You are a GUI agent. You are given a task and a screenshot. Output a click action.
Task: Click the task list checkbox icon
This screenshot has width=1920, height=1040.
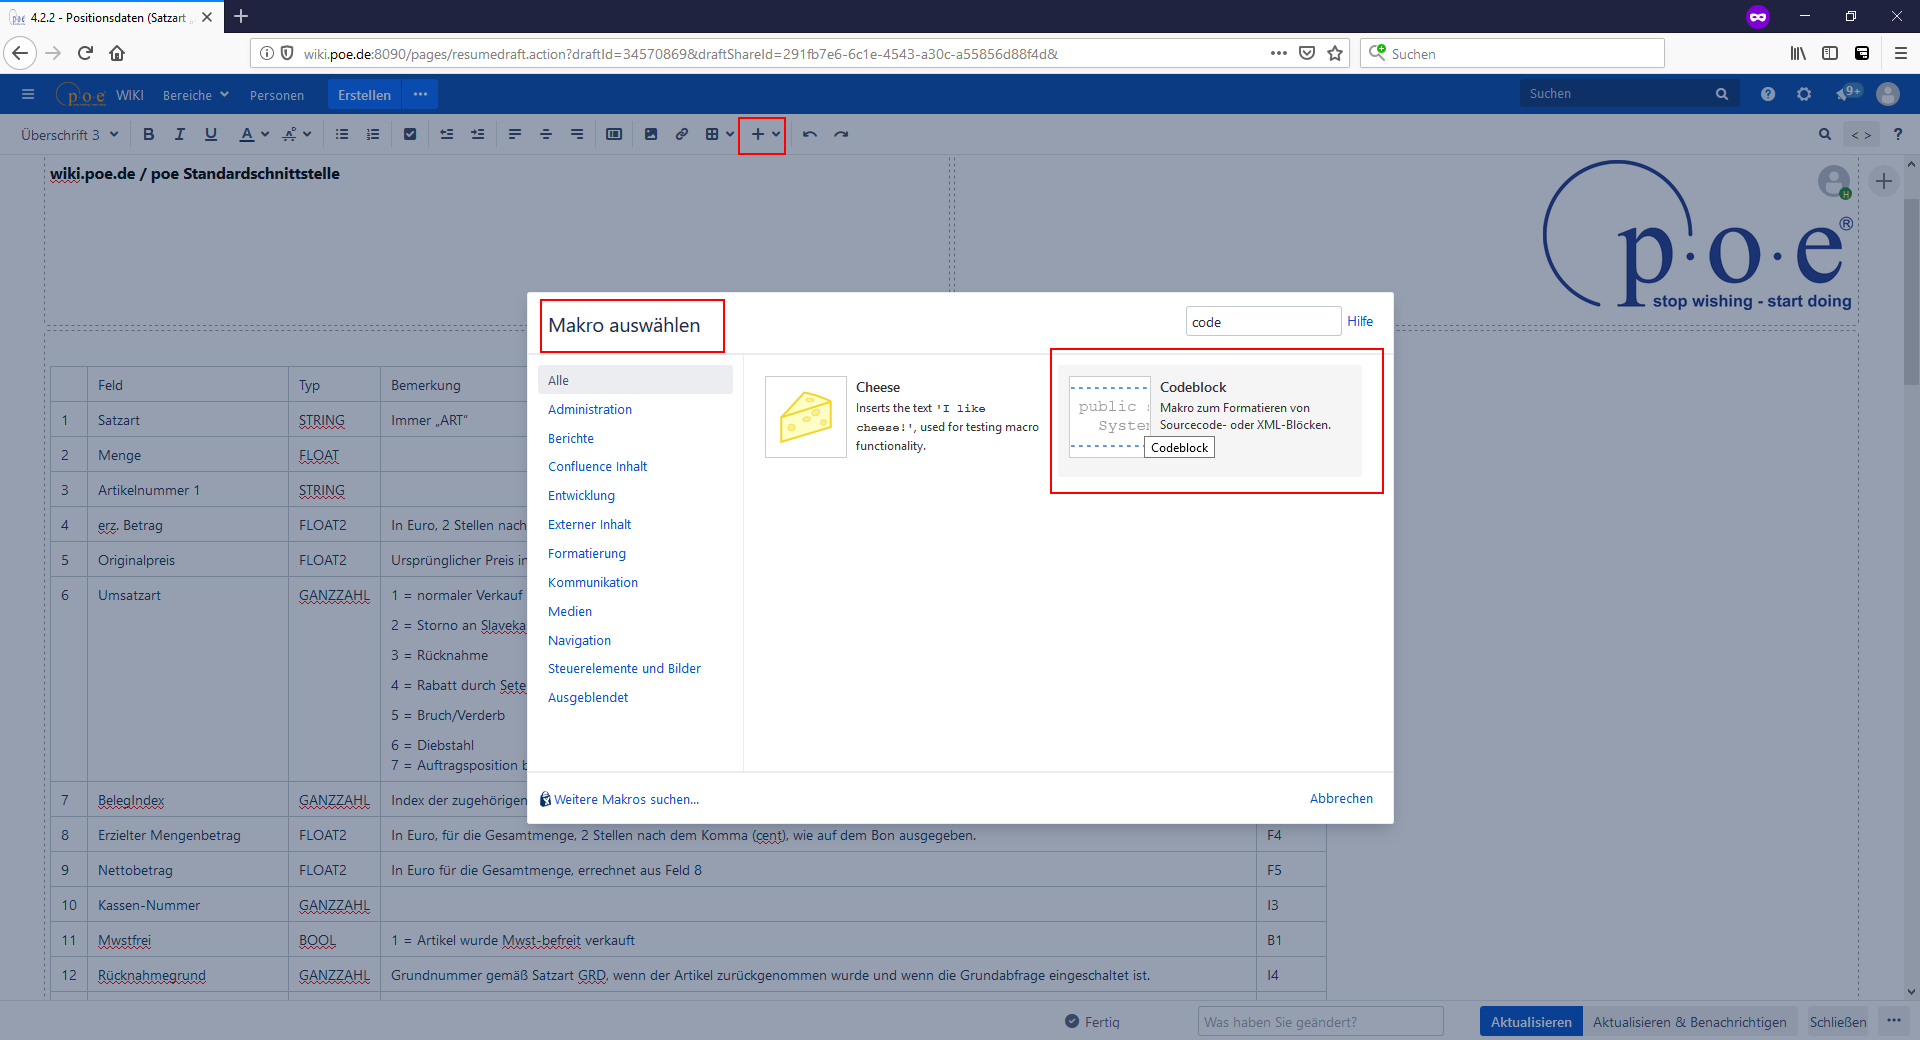(x=410, y=134)
